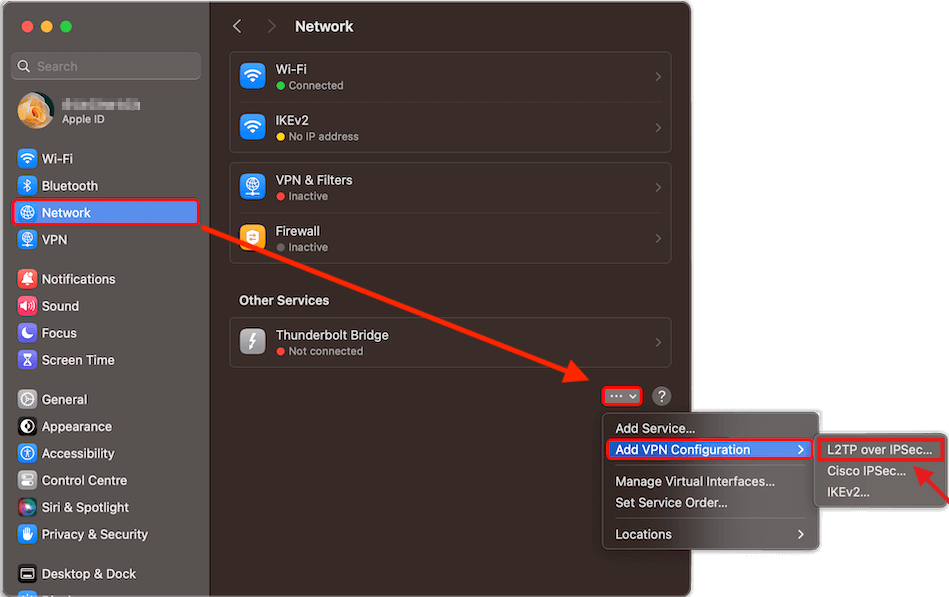Screen dimensions: 949x597
Task: Open Notifications bell icon in sidebar
Action: coord(27,279)
